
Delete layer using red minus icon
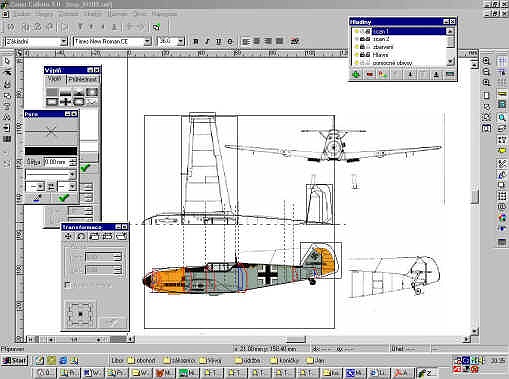click(369, 74)
